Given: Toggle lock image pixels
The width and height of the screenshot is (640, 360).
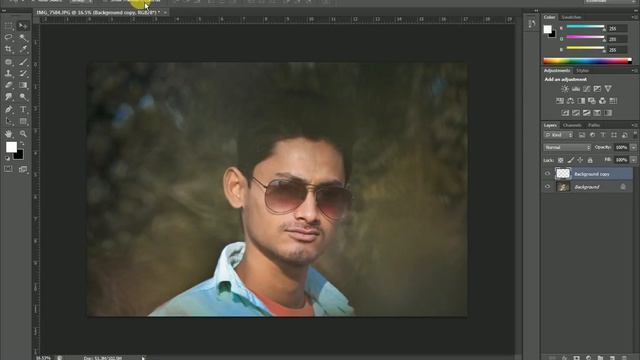Looking at the screenshot, I should pos(571,160).
